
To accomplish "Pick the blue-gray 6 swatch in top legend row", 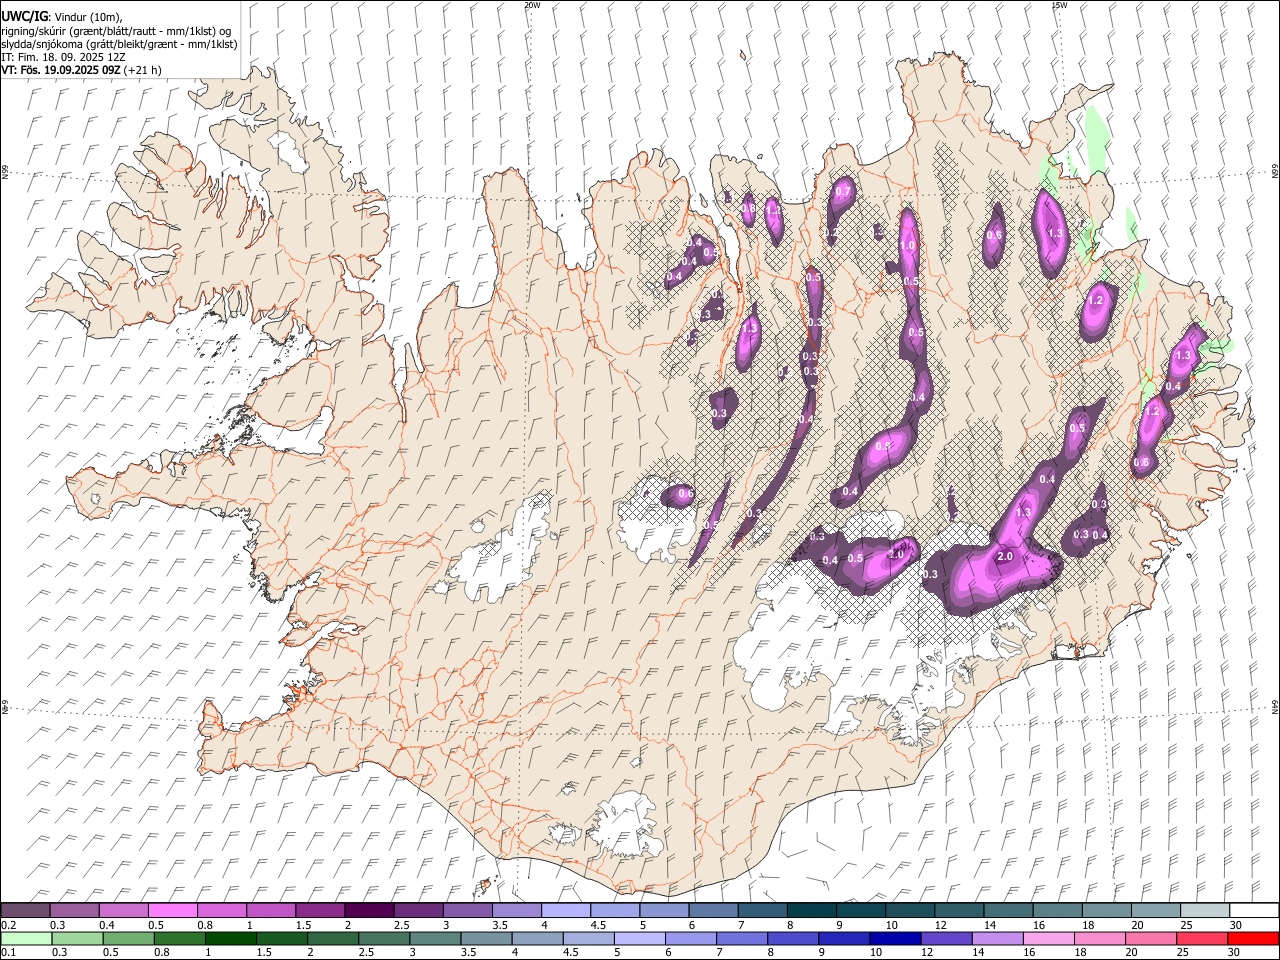I will (x=713, y=910).
